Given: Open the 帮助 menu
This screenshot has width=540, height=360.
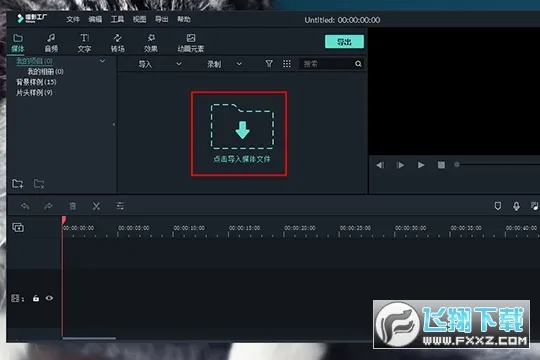Looking at the screenshot, I should (184, 19).
